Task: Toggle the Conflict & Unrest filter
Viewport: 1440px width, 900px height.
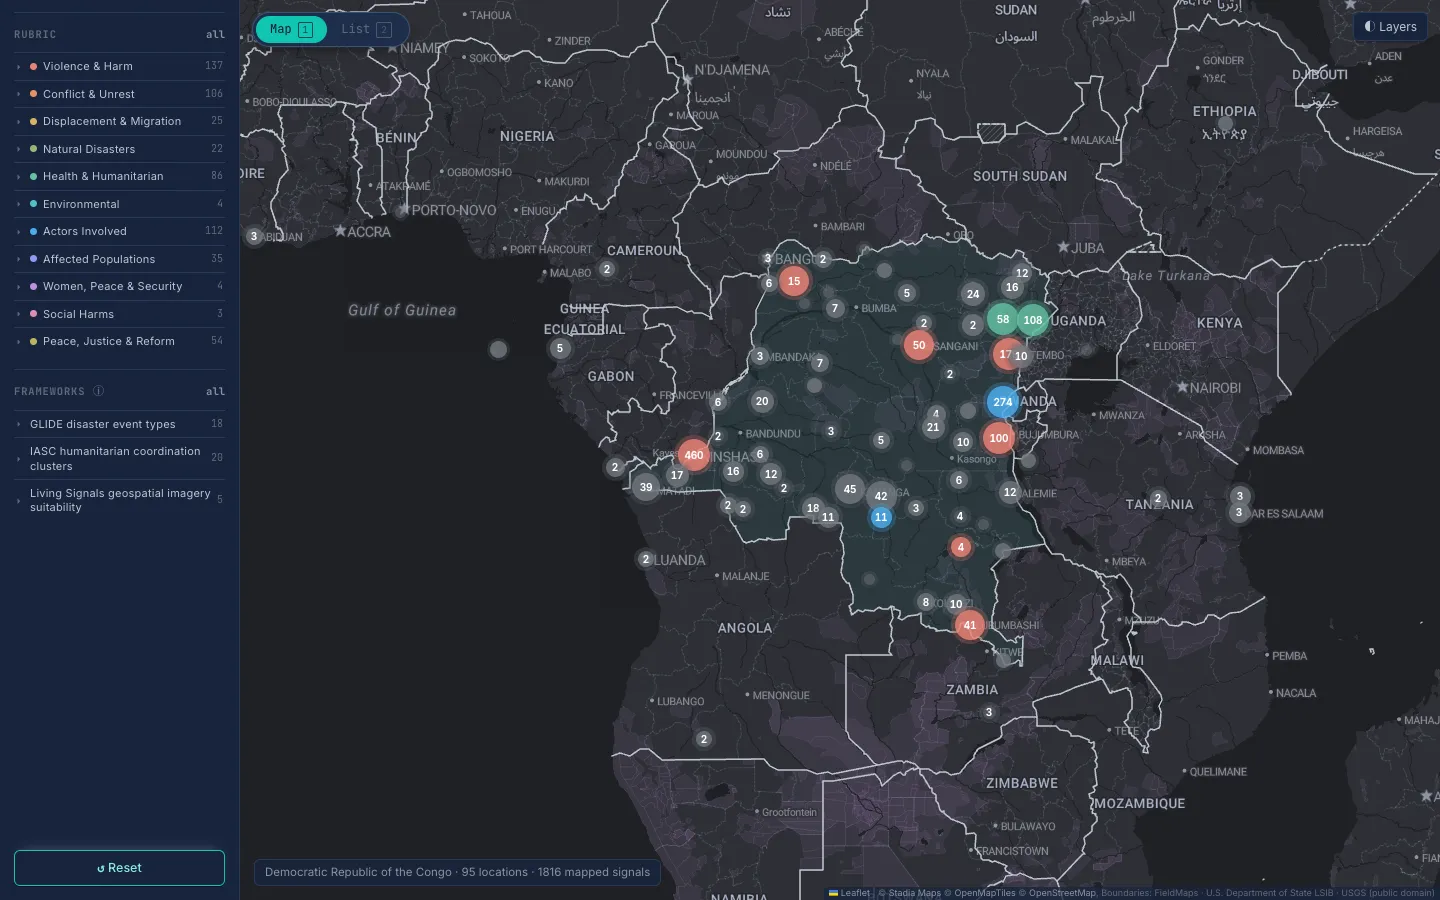Action: (x=119, y=94)
